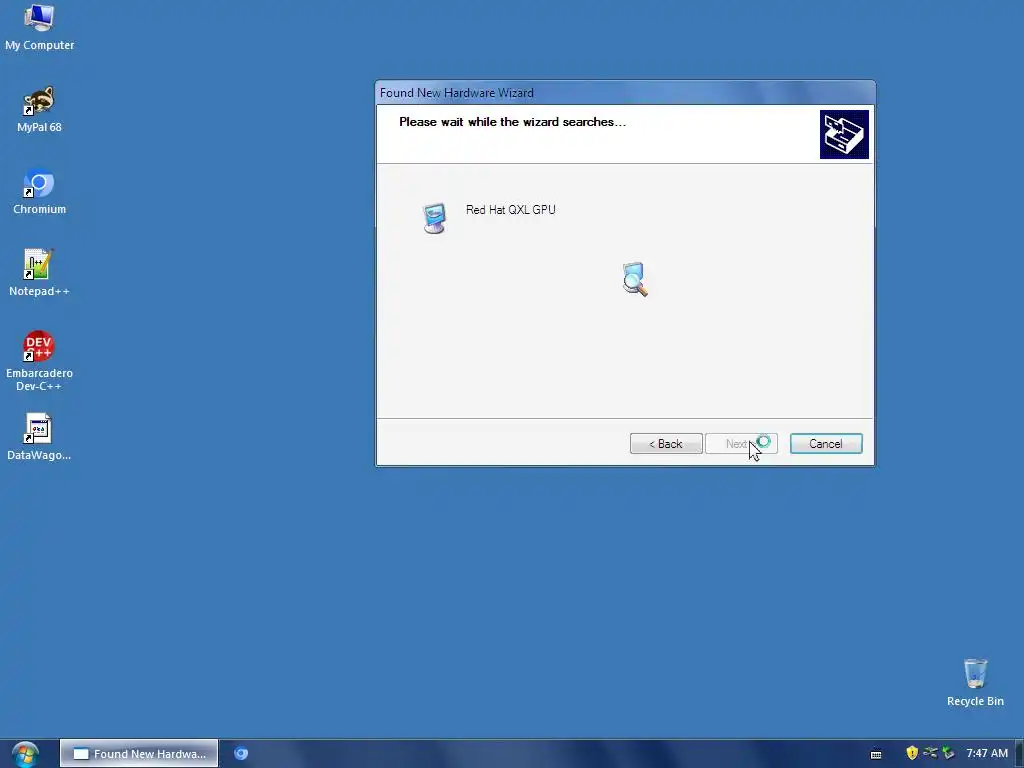Click the hardware wizard icon in the header
Screen dimensions: 1024x768
point(844,135)
